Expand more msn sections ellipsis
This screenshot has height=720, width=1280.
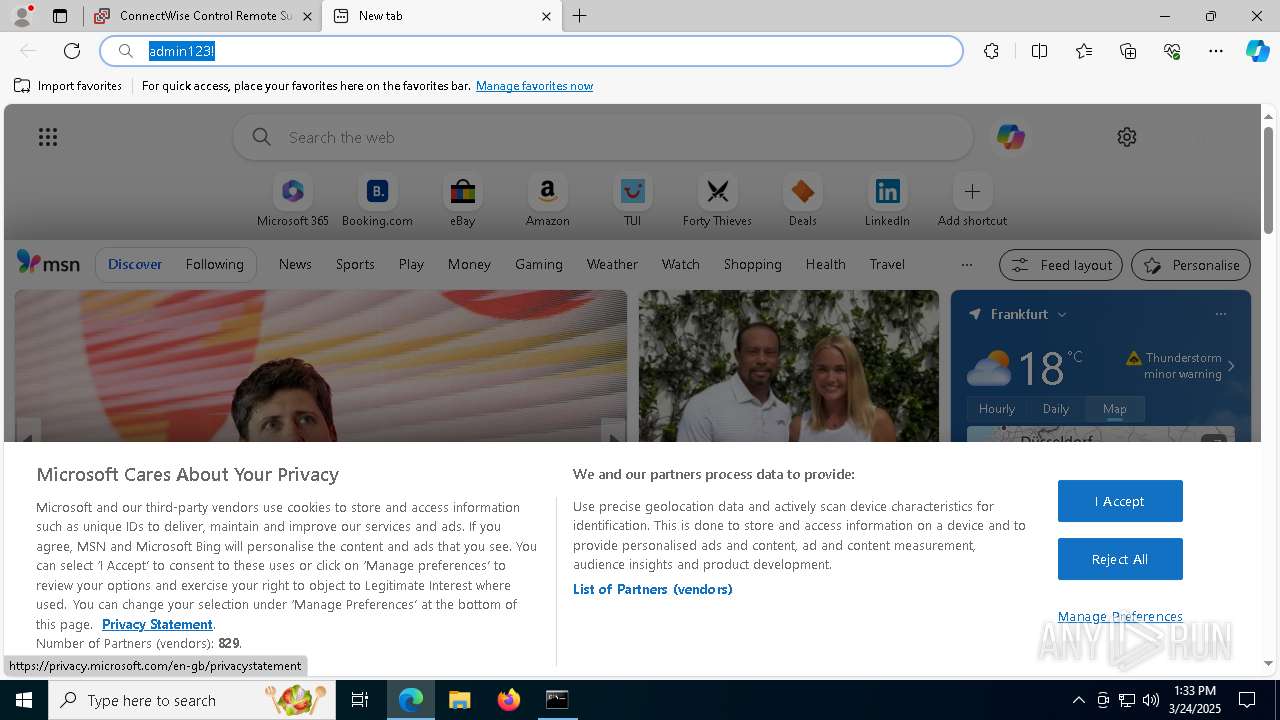pos(966,265)
